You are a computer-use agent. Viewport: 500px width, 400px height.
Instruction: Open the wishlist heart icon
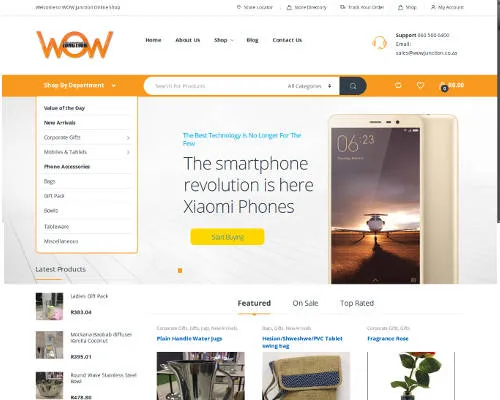click(x=420, y=85)
